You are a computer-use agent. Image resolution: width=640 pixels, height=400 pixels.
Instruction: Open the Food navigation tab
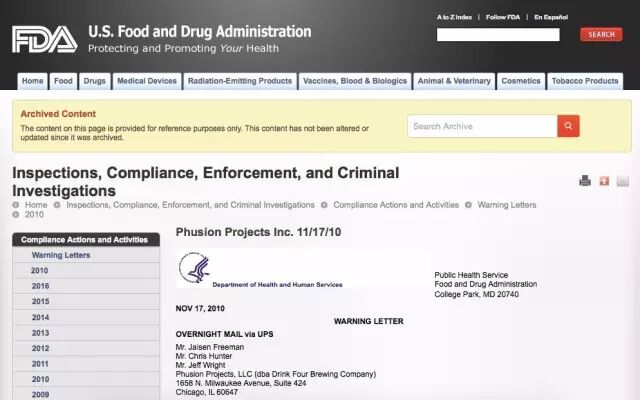click(63, 81)
